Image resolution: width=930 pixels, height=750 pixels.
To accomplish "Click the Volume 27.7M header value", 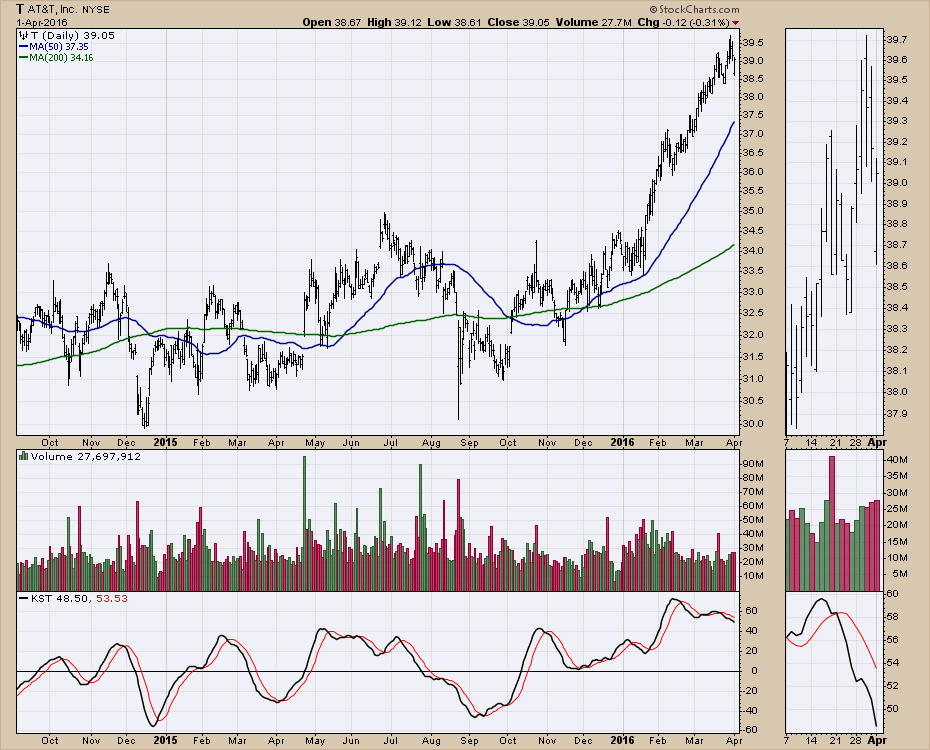I will pos(594,23).
